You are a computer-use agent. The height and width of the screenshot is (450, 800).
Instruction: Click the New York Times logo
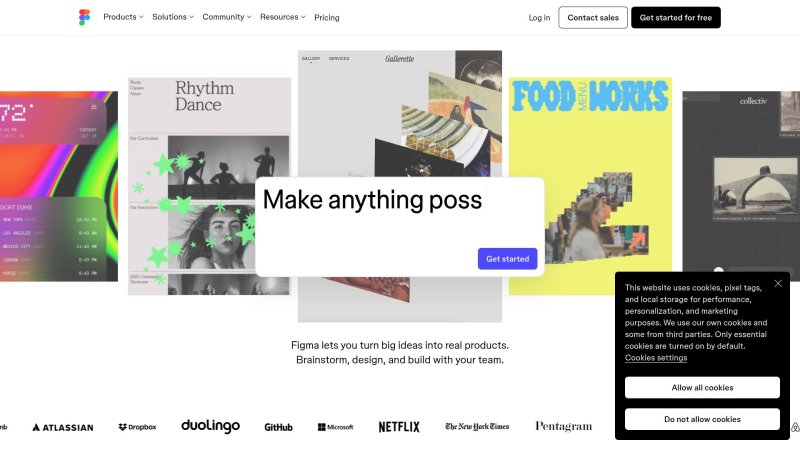coord(477,427)
